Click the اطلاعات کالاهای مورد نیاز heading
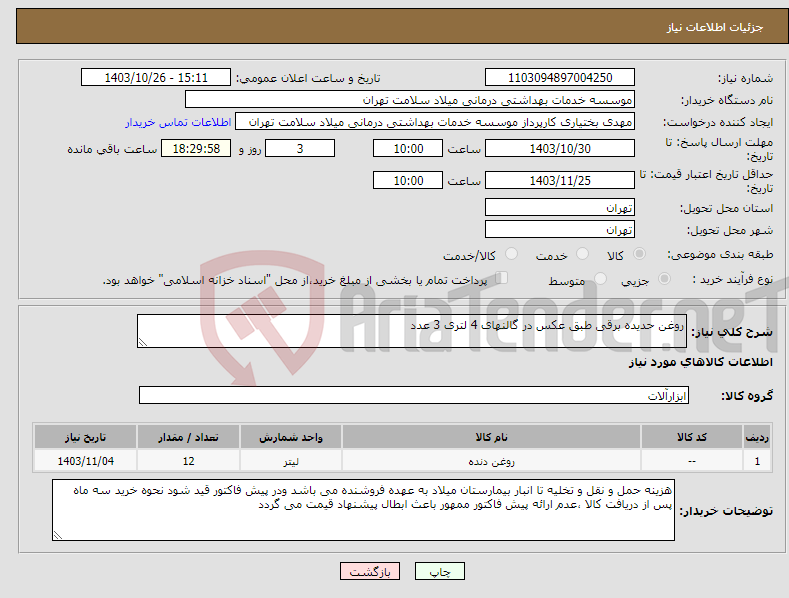This screenshot has height=598, width=789. click(700, 362)
